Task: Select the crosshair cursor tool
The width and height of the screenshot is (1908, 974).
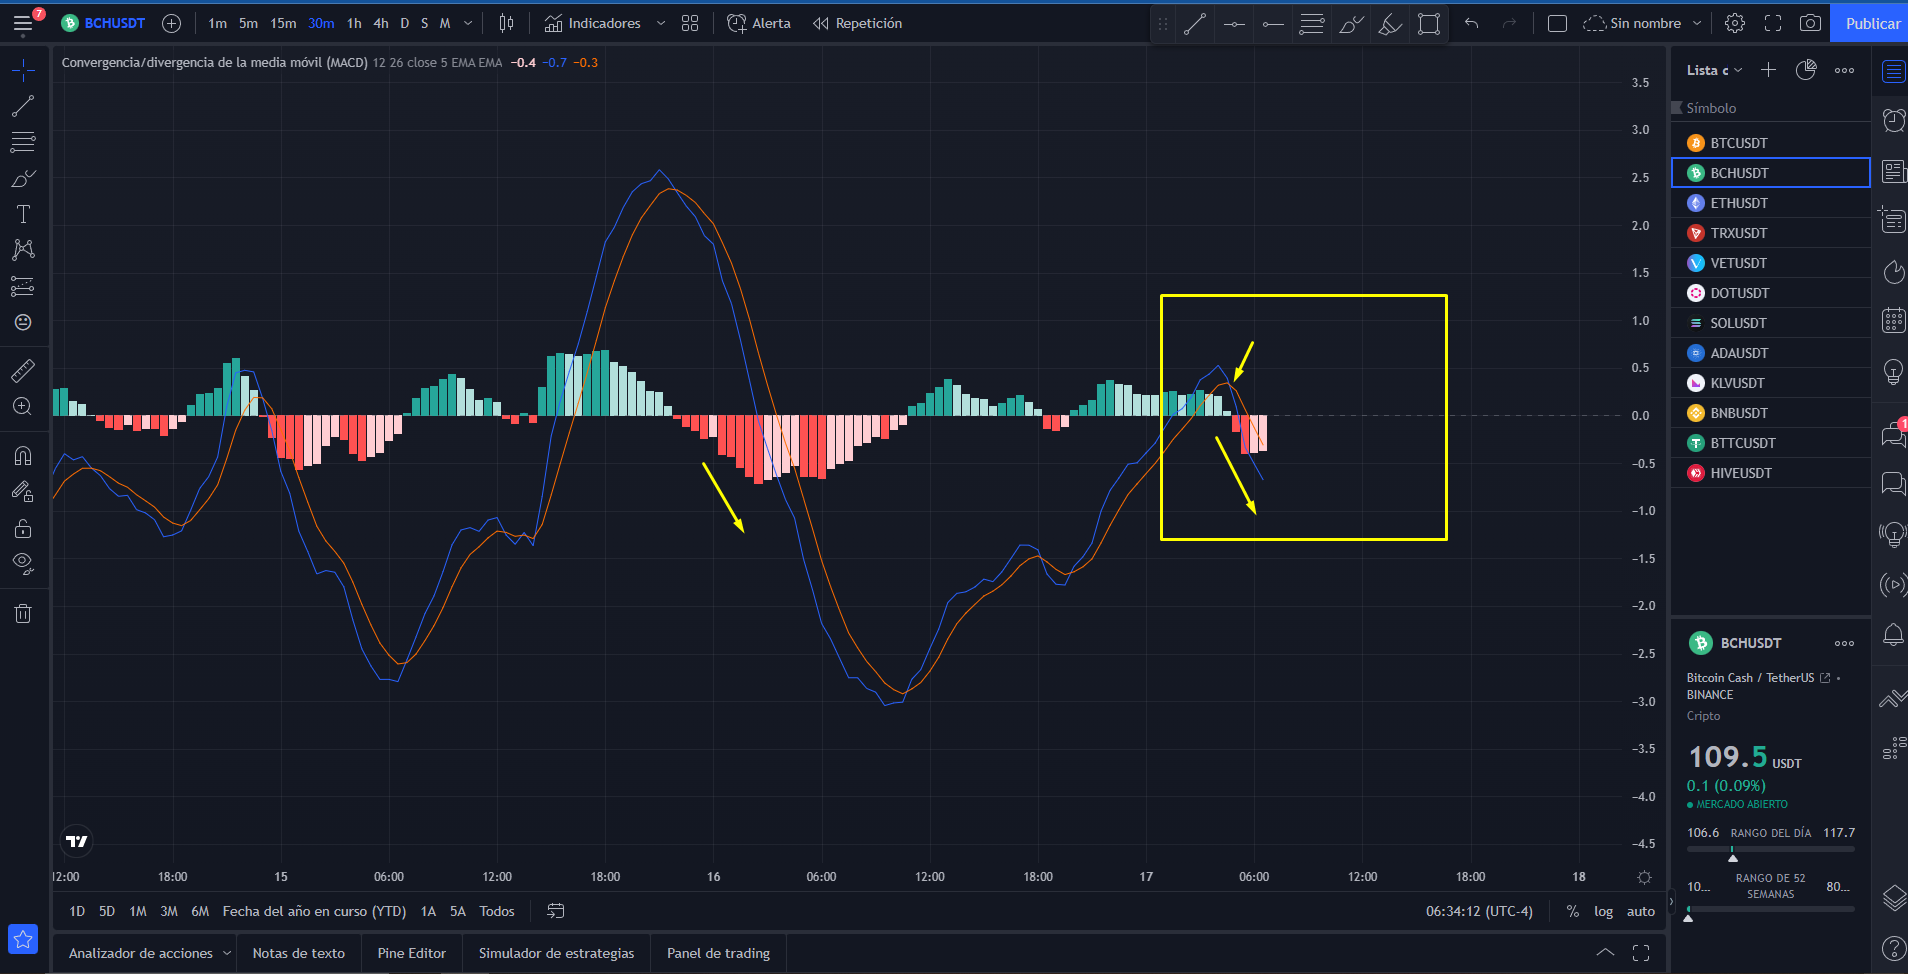Action: [x=23, y=69]
